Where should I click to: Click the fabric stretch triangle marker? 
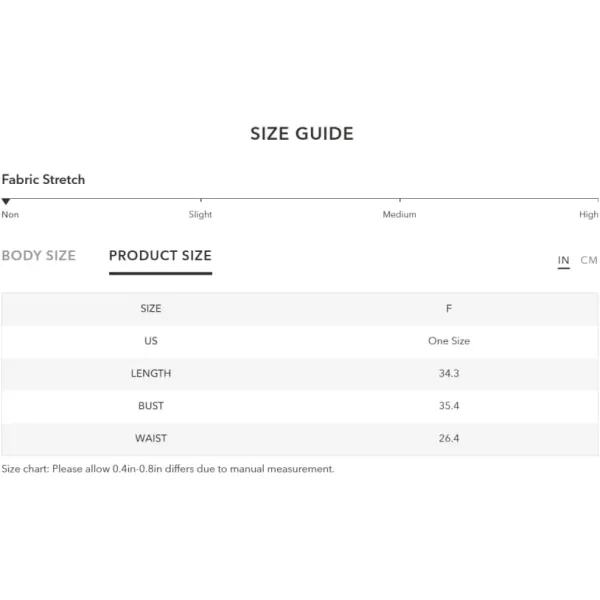6,202
